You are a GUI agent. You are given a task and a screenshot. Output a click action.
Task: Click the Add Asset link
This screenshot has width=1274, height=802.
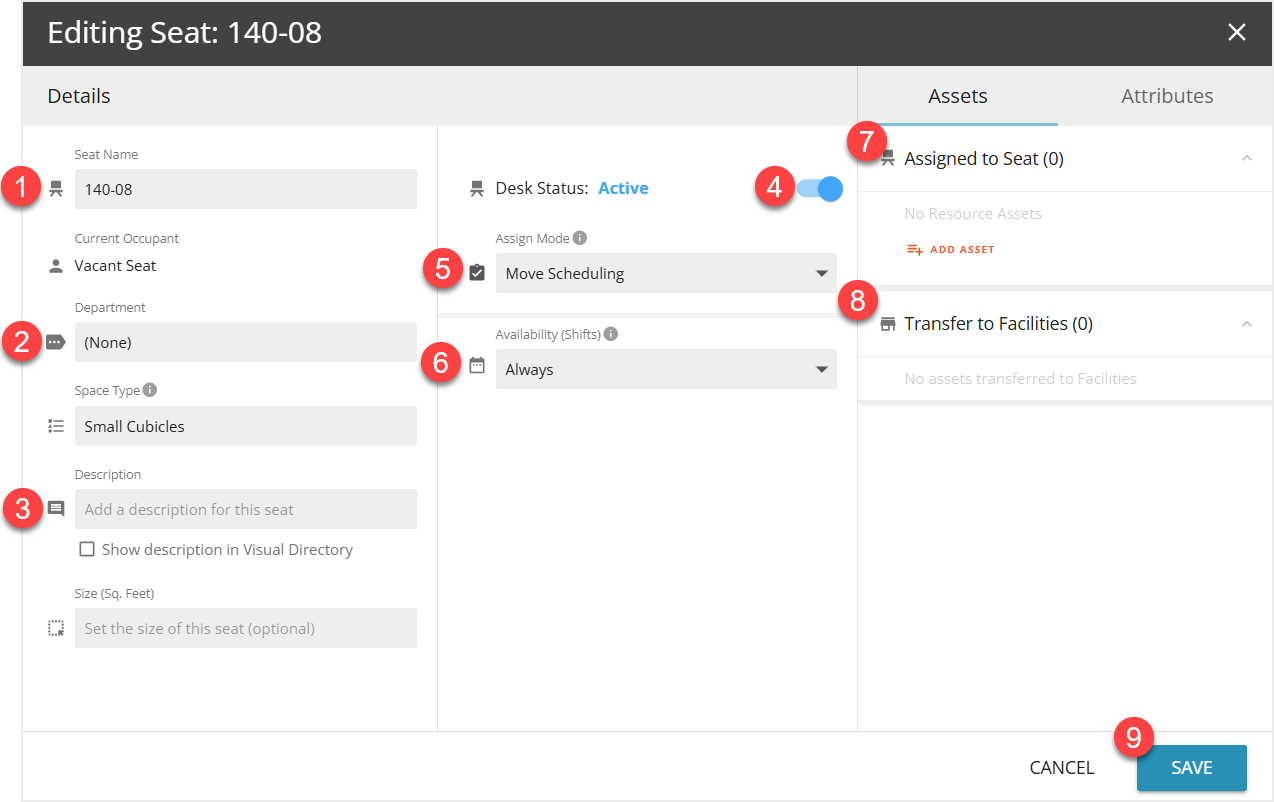tap(950, 249)
